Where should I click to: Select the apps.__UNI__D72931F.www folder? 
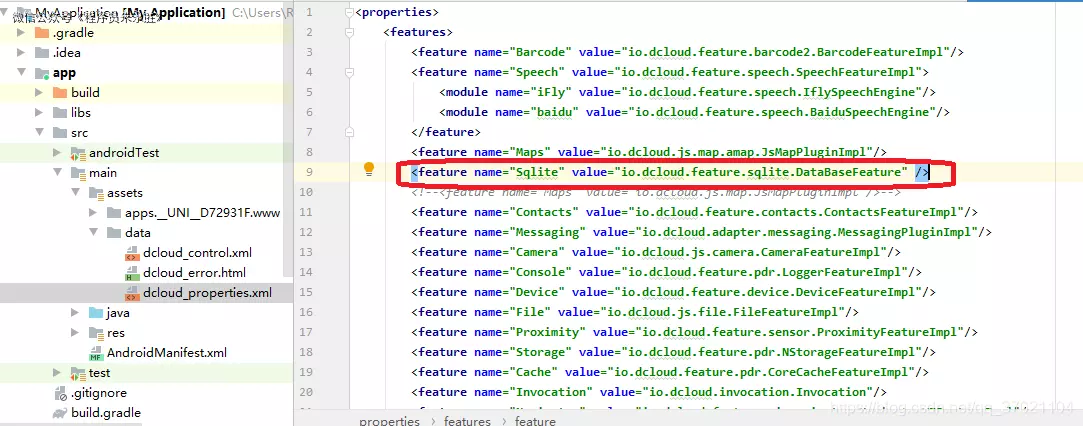coord(202,213)
